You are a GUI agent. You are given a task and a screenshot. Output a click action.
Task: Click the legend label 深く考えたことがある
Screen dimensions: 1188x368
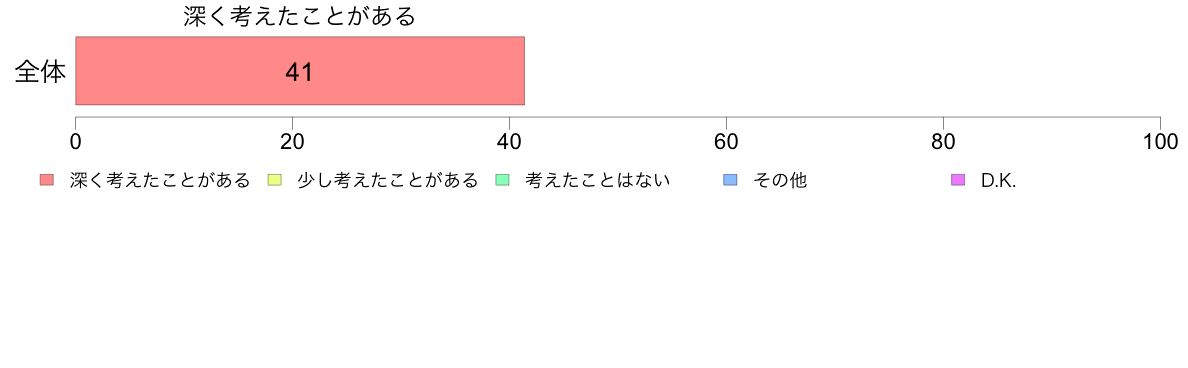(x=160, y=180)
